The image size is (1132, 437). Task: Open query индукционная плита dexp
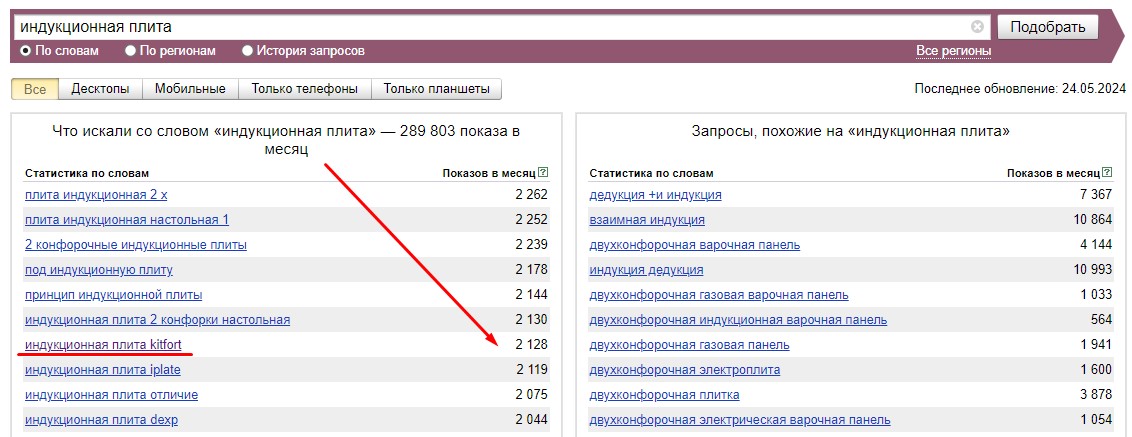coord(101,420)
